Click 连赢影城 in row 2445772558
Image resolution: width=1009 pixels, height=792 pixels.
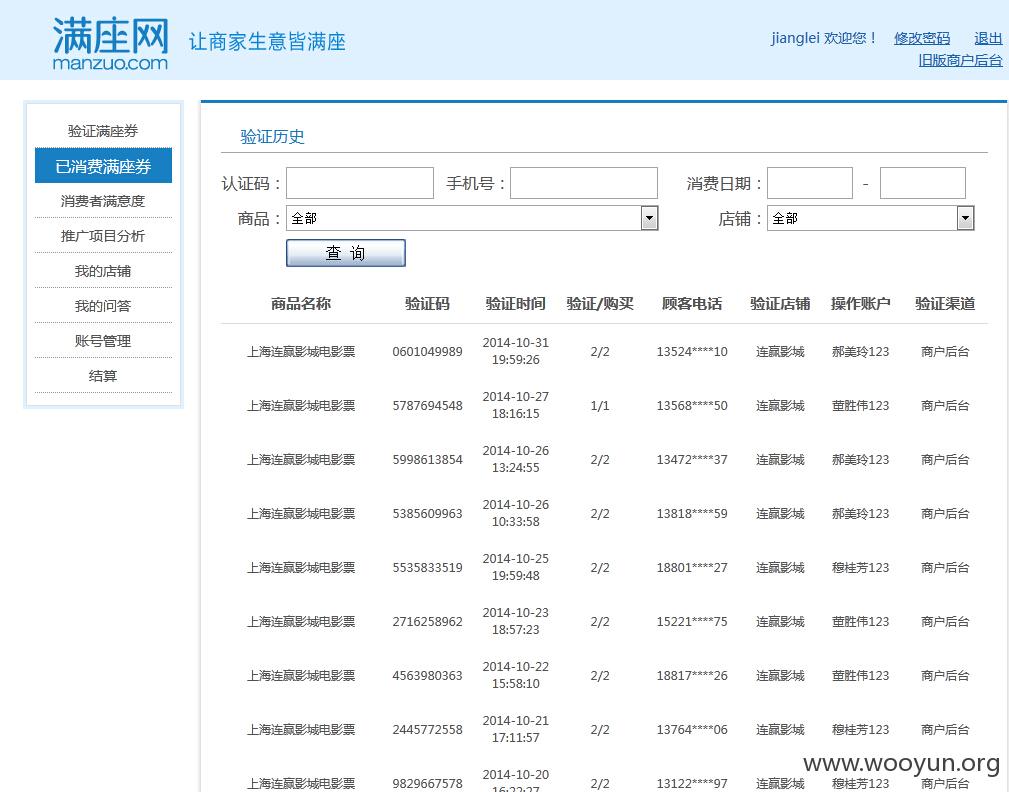coord(780,730)
